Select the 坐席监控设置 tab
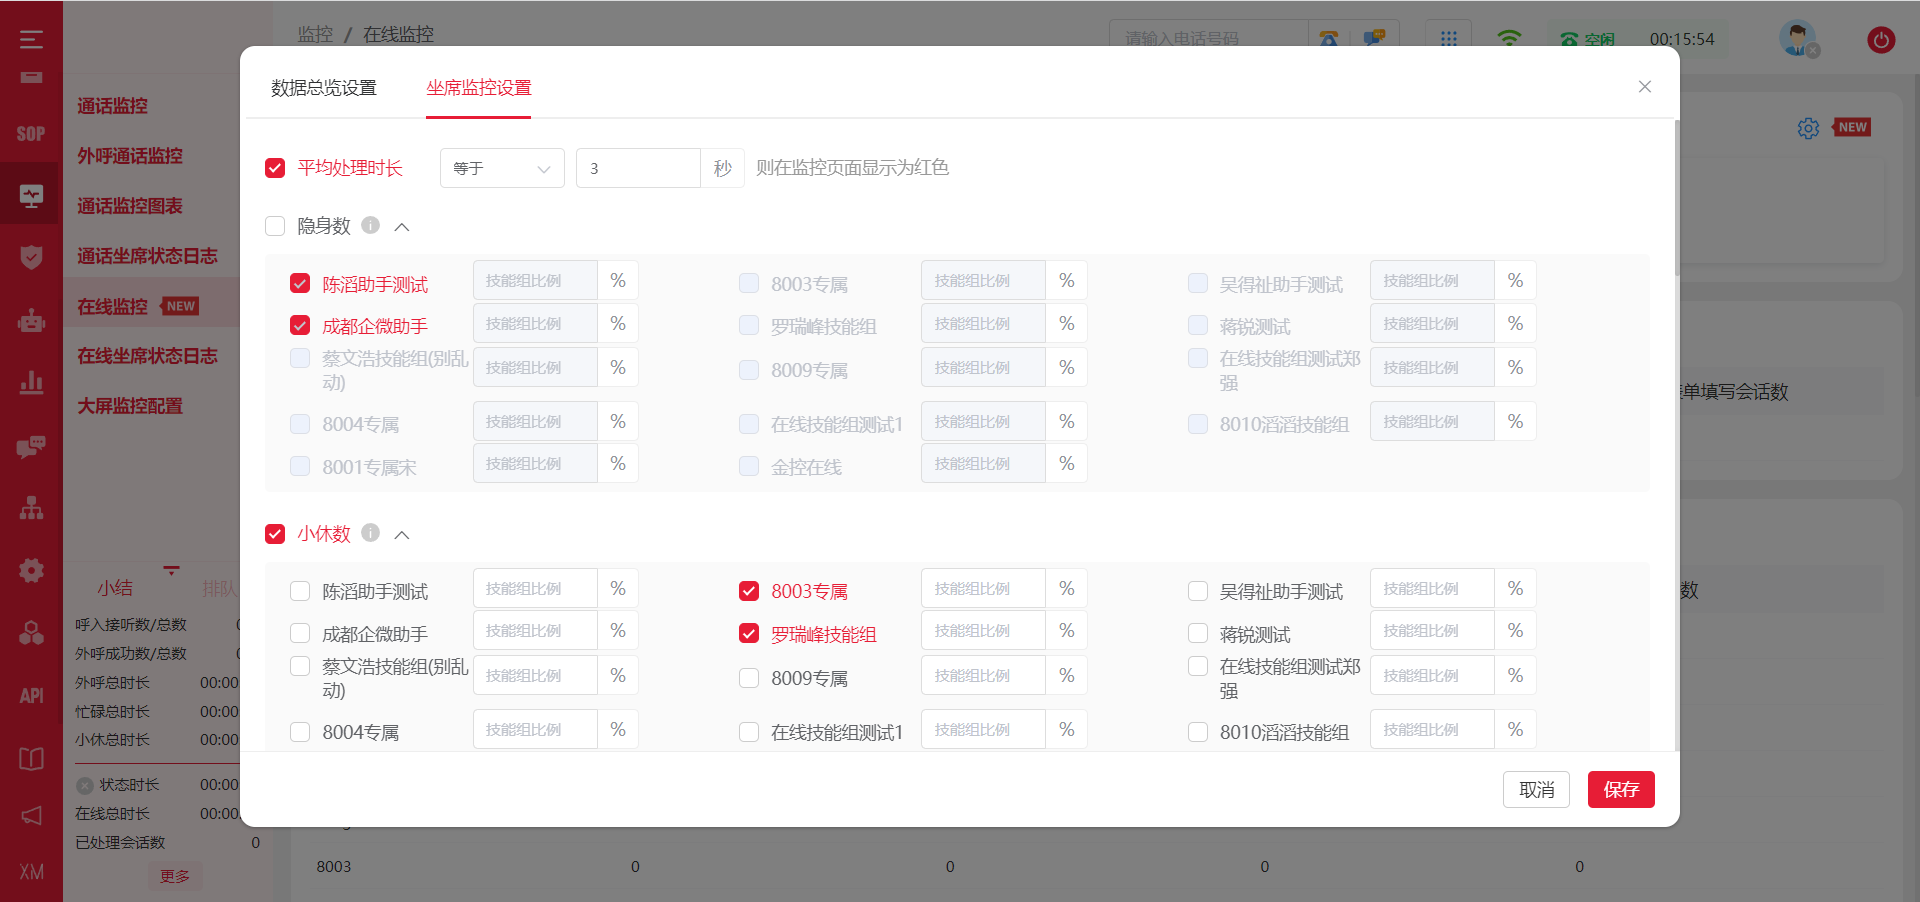This screenshot has width=1920, height=902. (x=479, y=88)
